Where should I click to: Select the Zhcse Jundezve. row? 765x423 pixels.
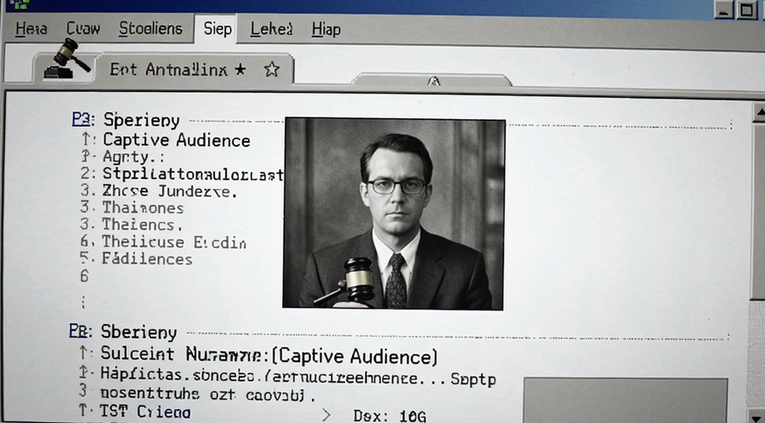[159, 191]
